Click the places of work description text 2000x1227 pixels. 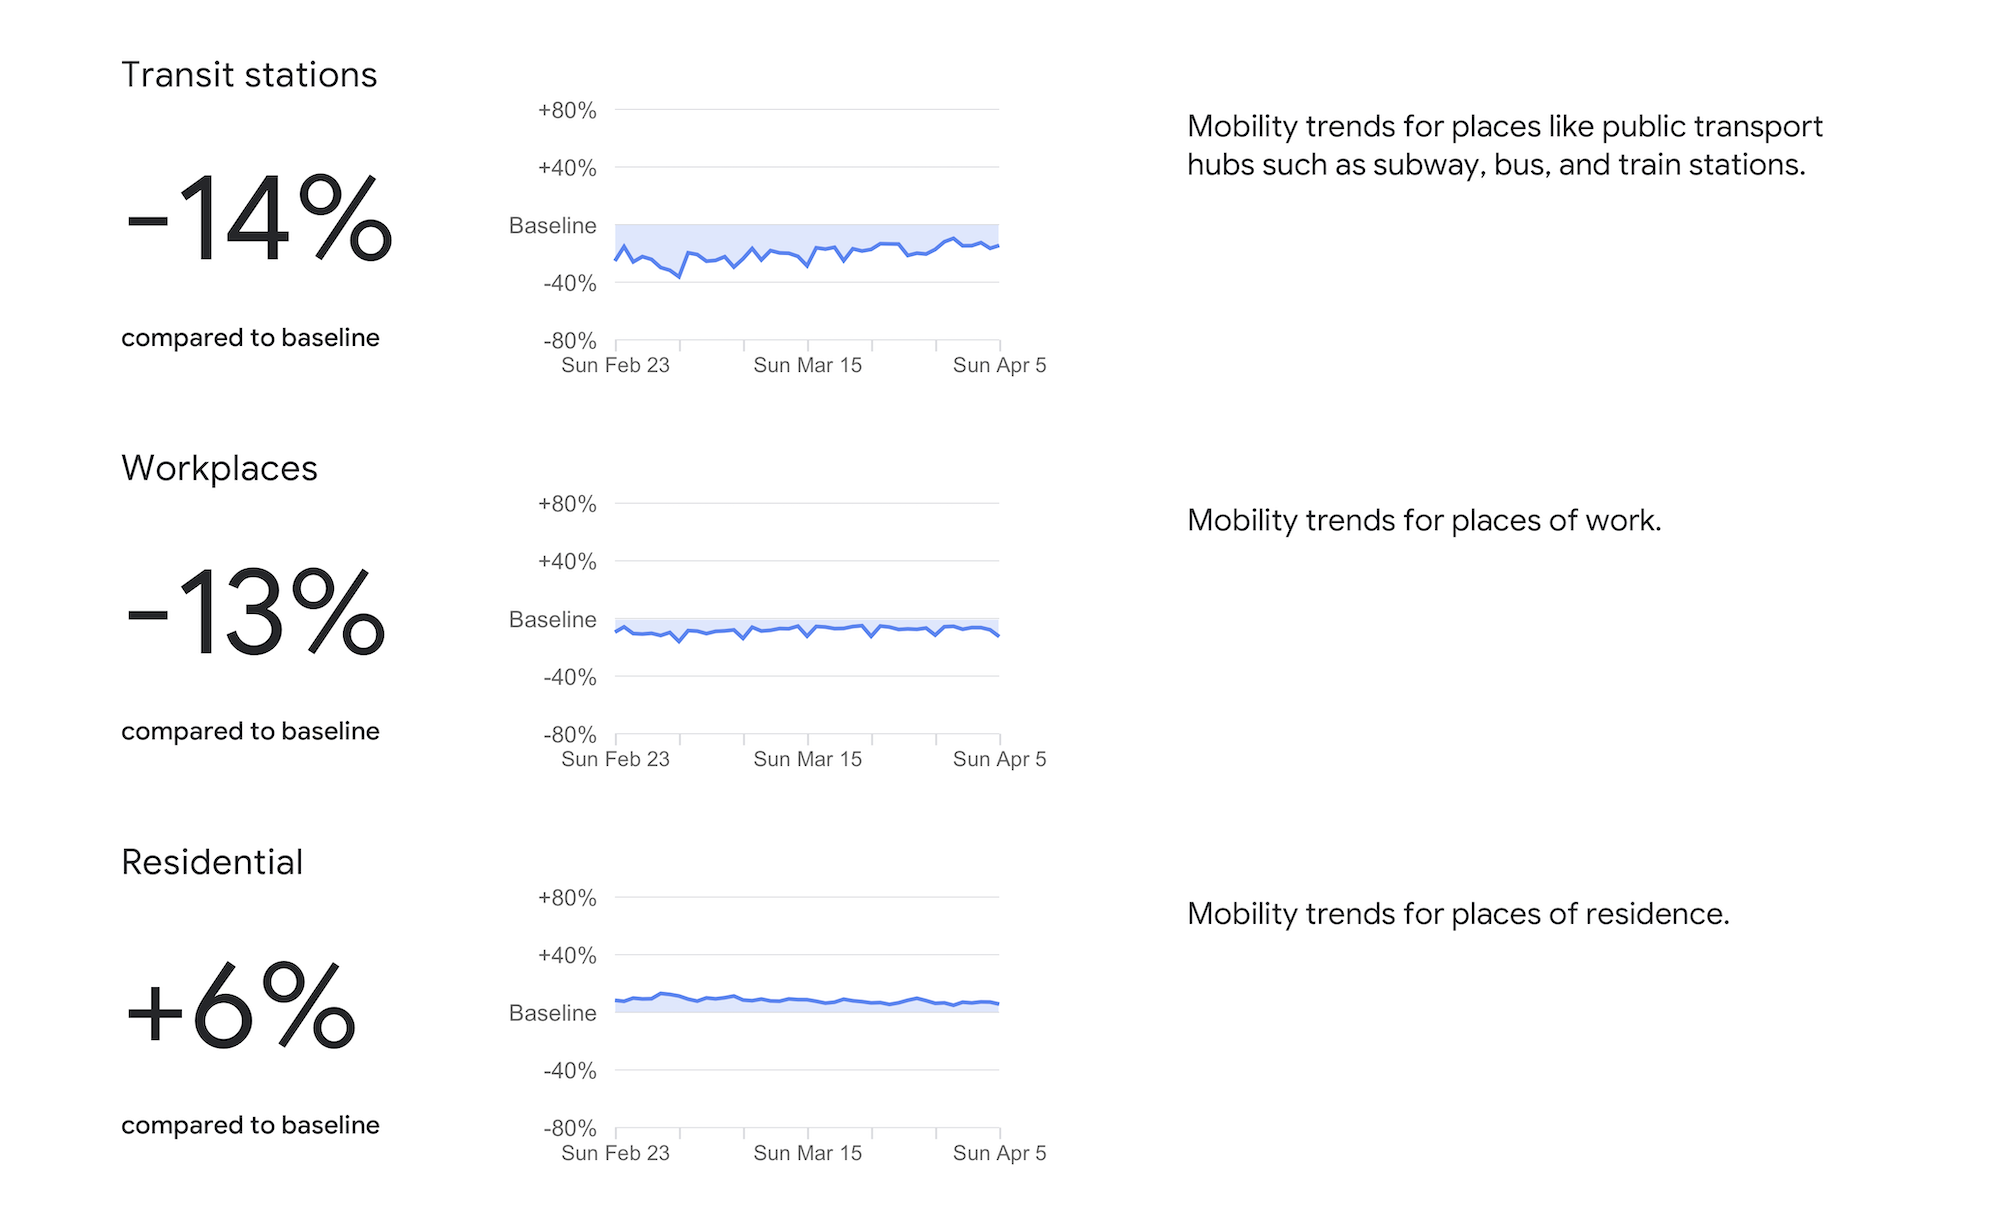(x=1424, y=520)
